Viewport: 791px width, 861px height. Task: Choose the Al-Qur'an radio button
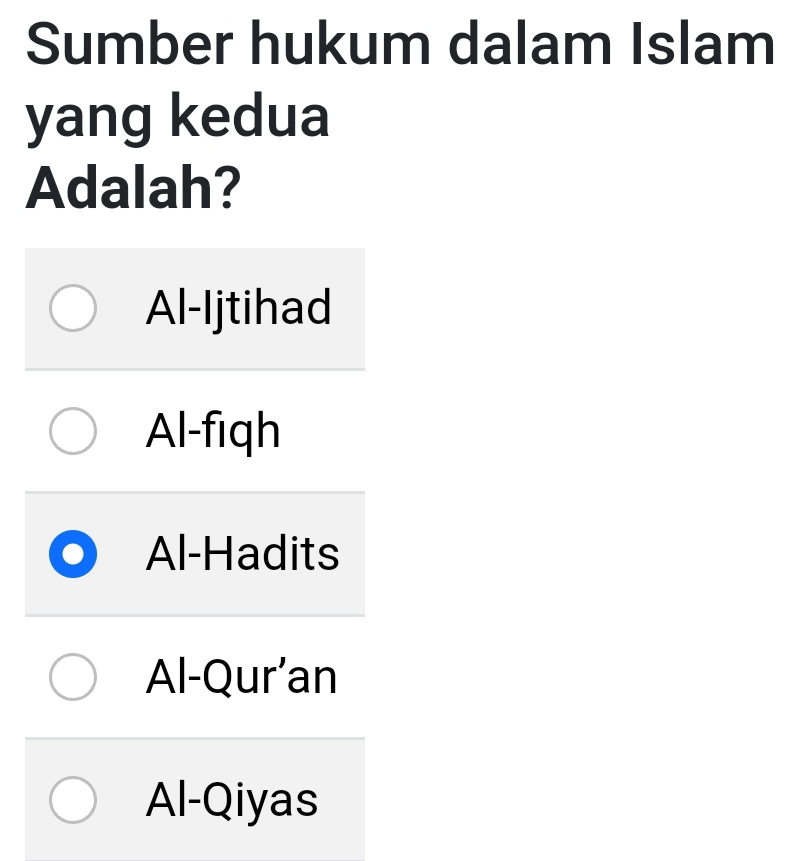pos(74,678)
